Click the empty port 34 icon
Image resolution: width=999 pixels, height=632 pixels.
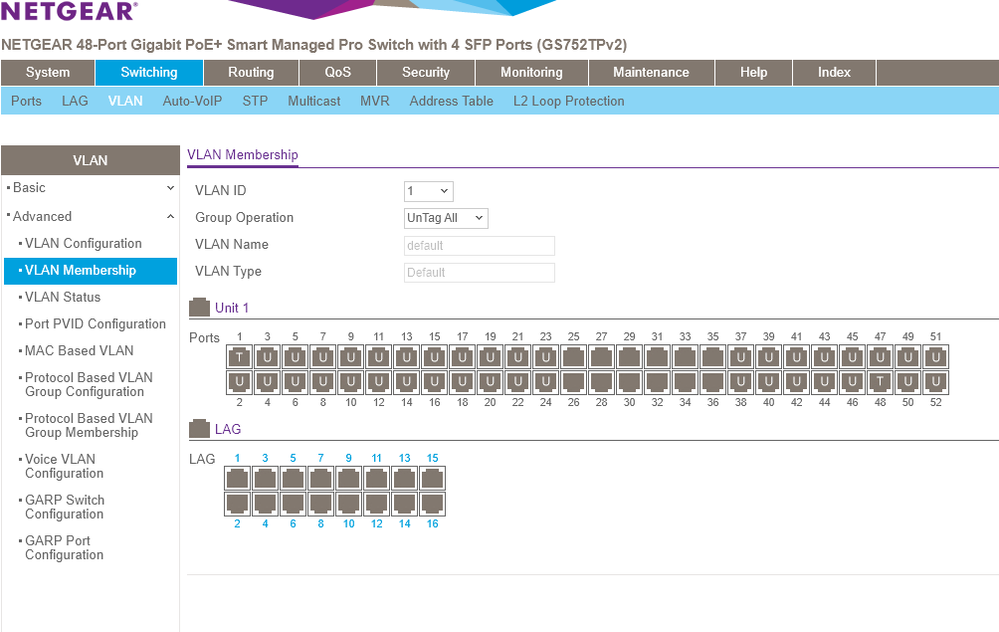click(x=685, y=382)
